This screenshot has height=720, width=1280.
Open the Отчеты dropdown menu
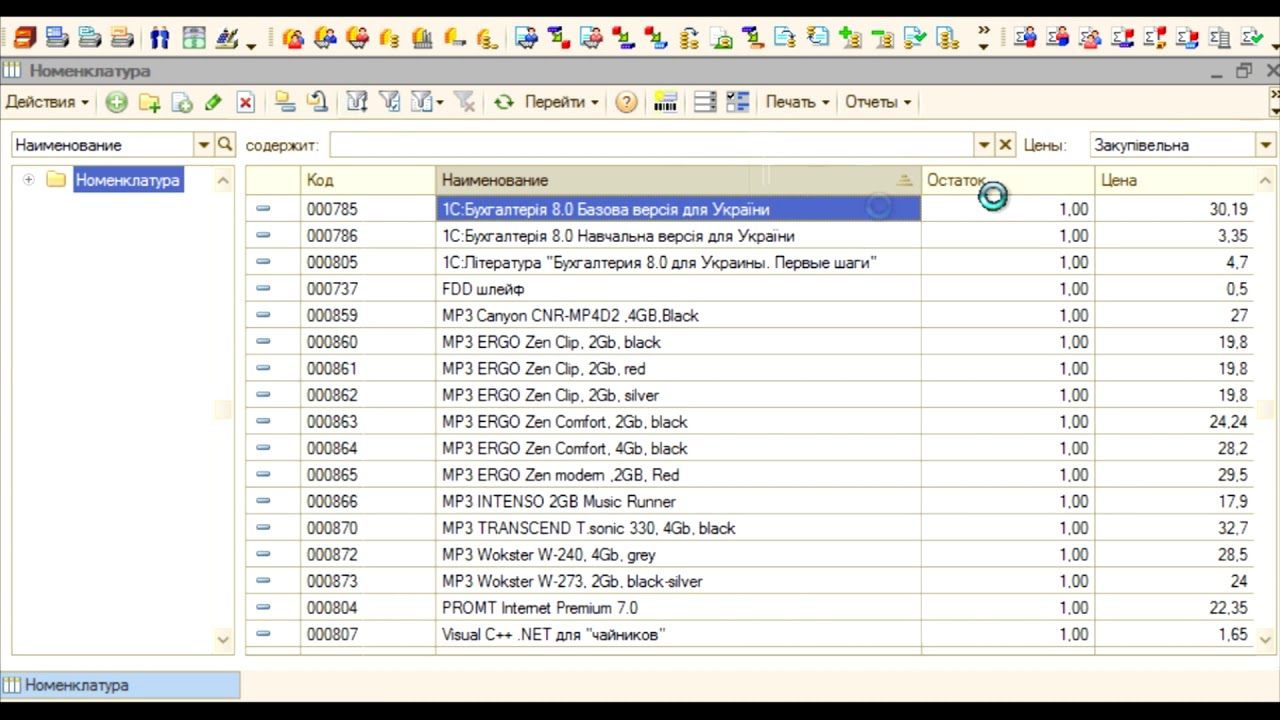[878, 102]
